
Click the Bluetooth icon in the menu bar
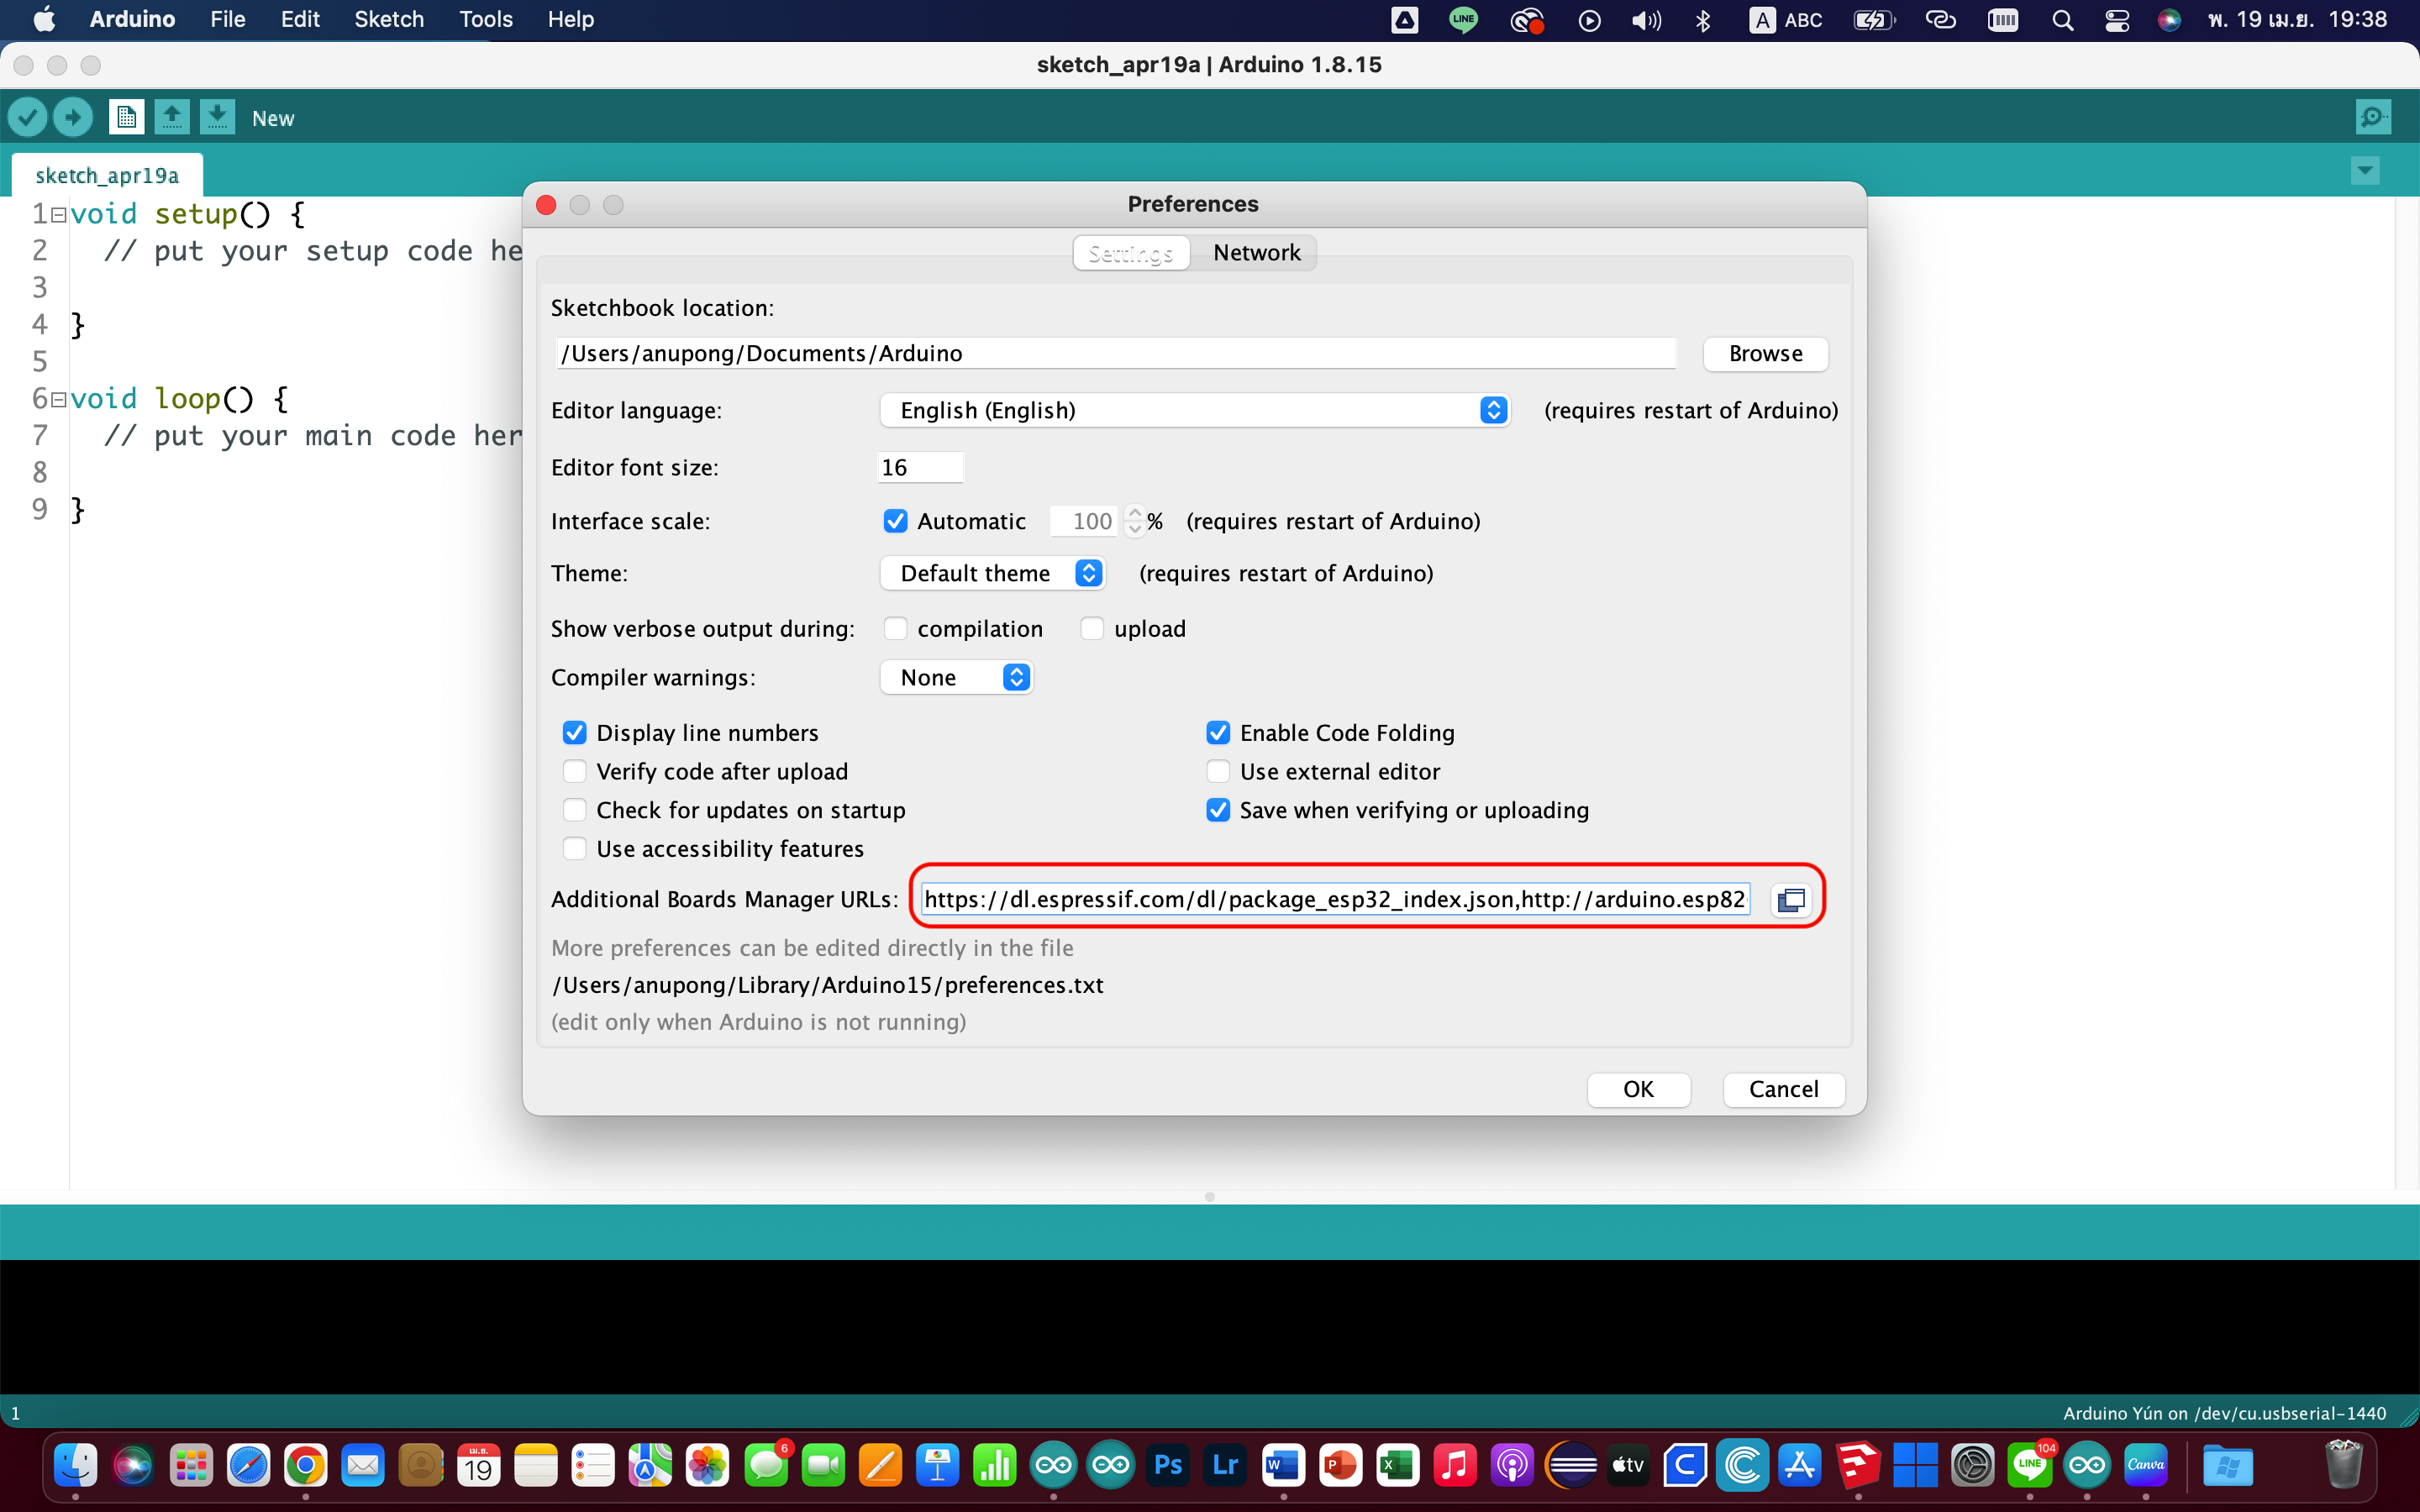1703,20
